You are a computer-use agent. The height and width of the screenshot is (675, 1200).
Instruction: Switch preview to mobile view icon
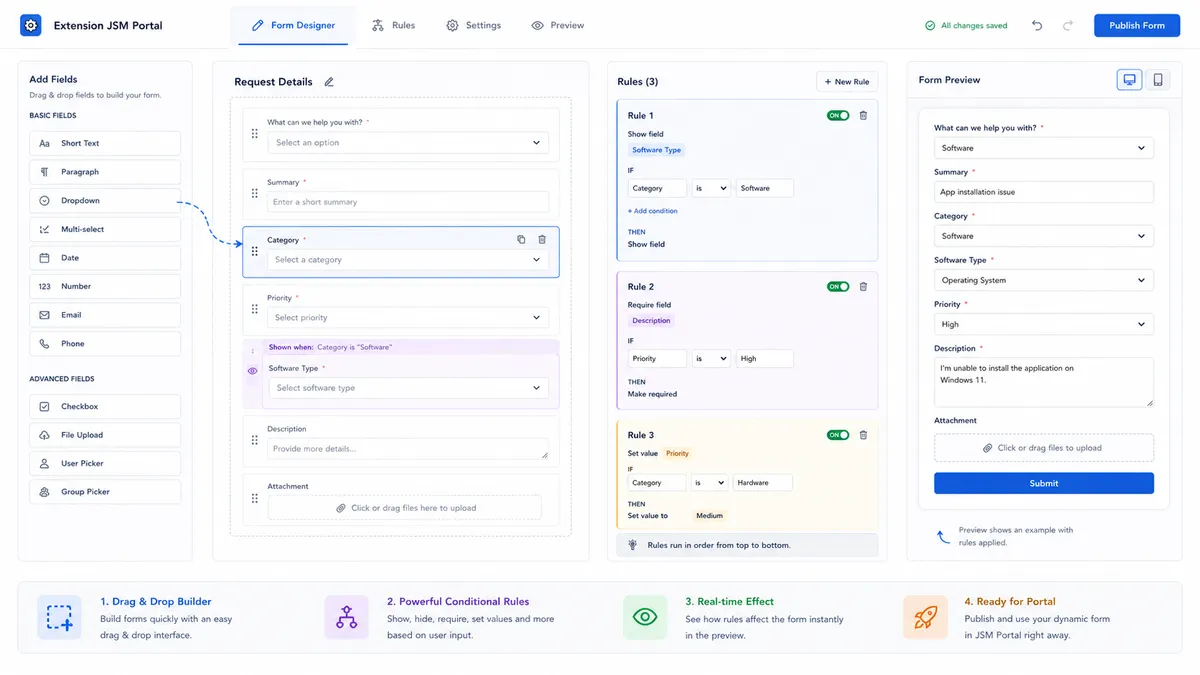1158,80
